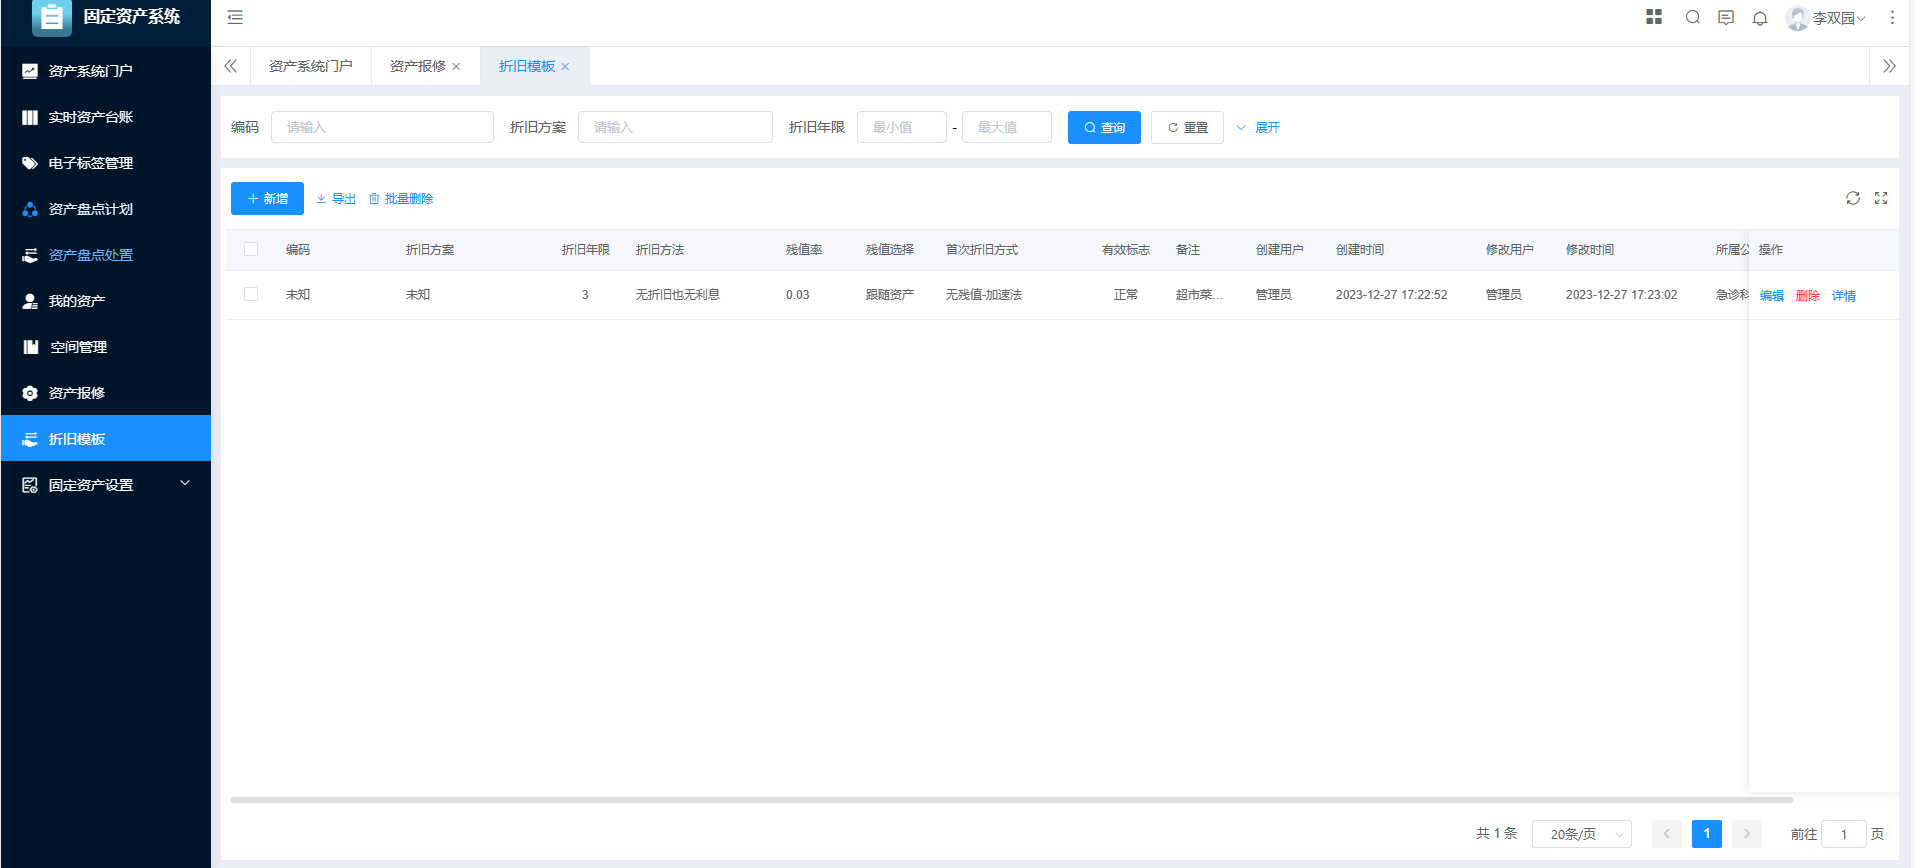Click the 折旧方案 input field
Screen dimensions: 1915x868
[675, 127]
